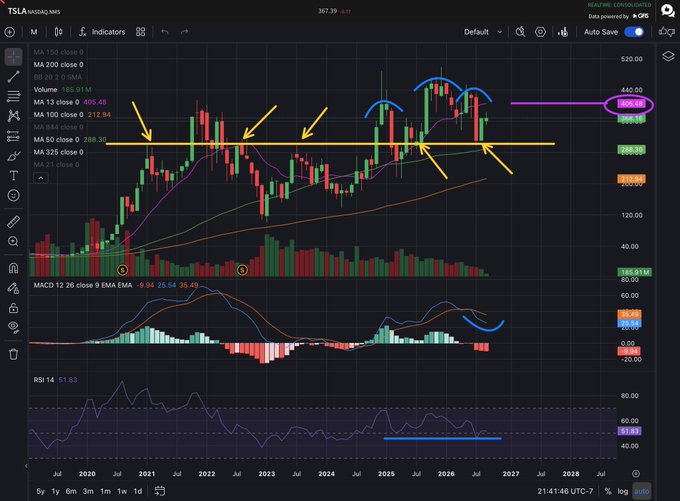The image size is (680, 501).
Task: Click the bar chart compare icon
Action: point(563,32)
